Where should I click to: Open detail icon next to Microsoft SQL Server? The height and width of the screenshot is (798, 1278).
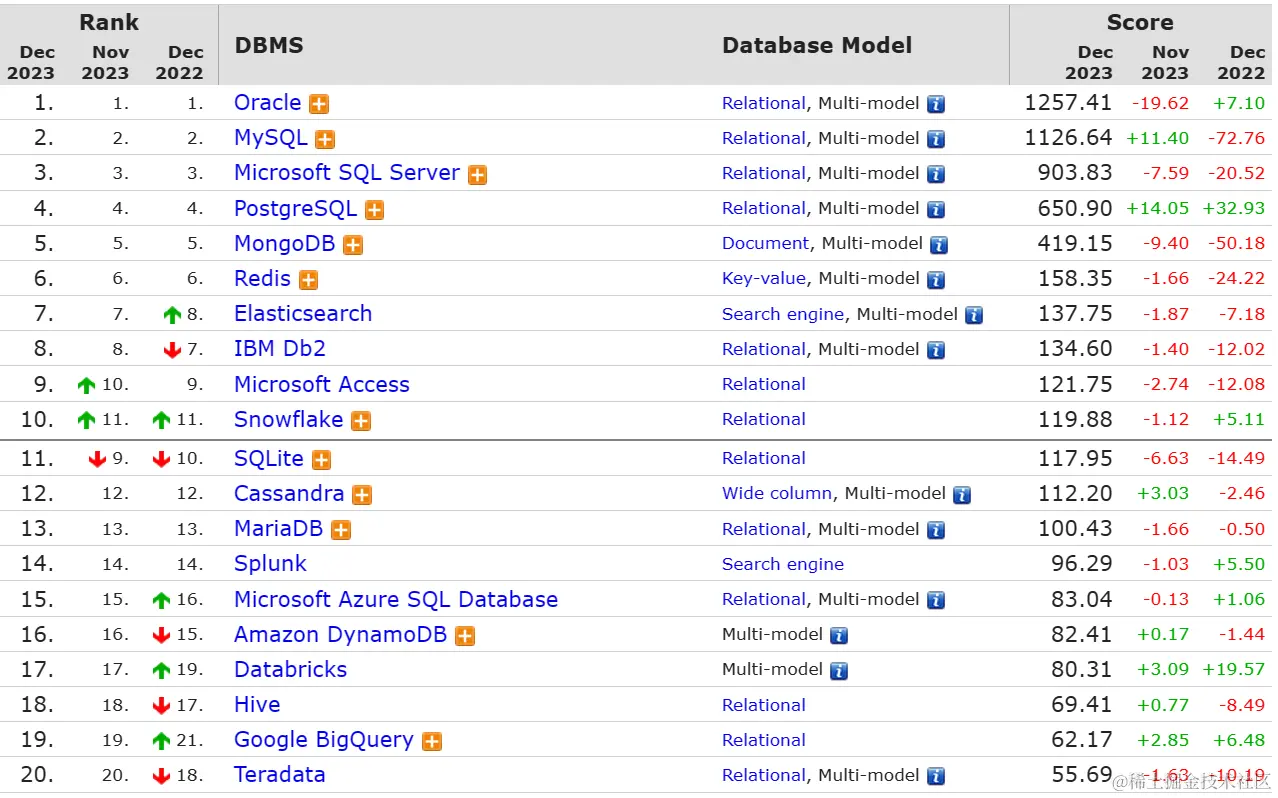click(x=478, y=174)
